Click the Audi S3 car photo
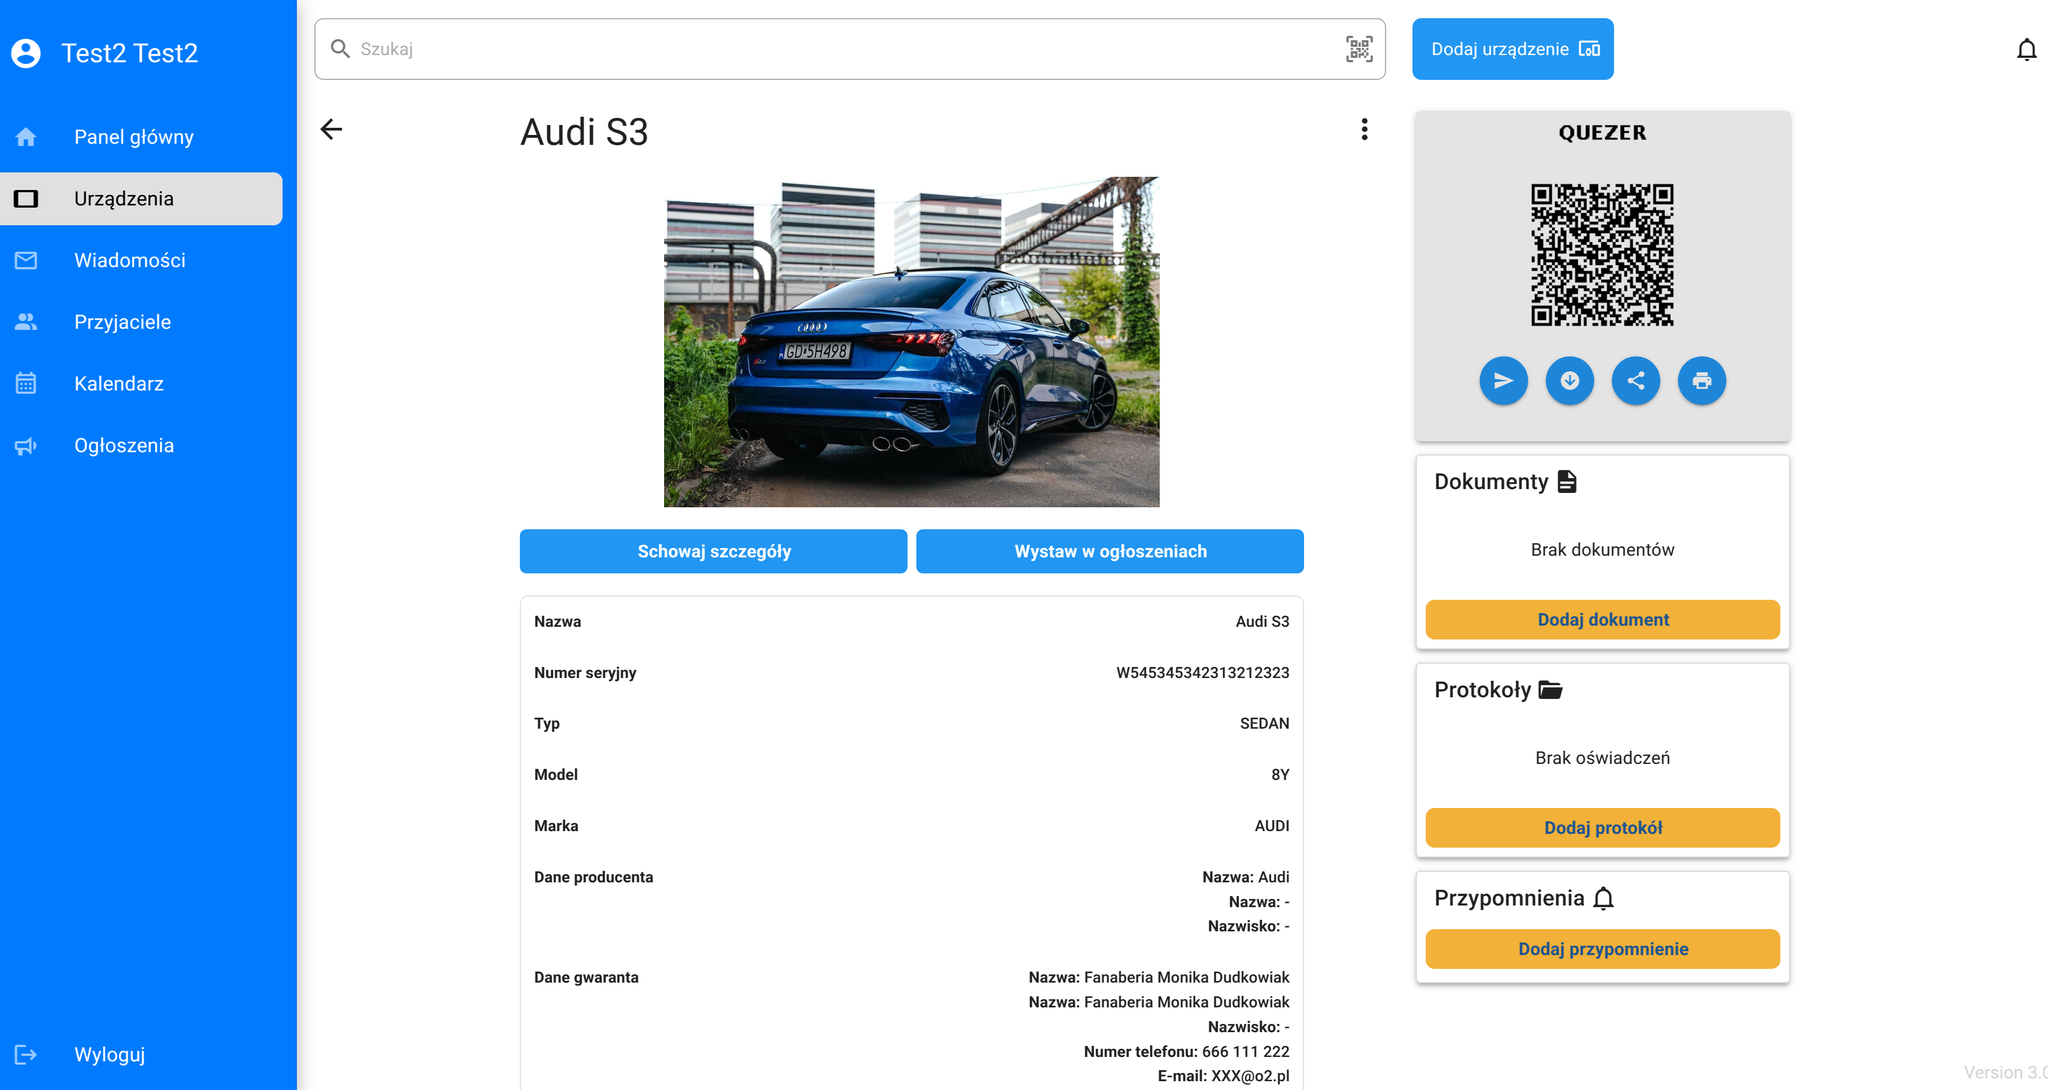 pyautogui.click(x=912, y=342)
